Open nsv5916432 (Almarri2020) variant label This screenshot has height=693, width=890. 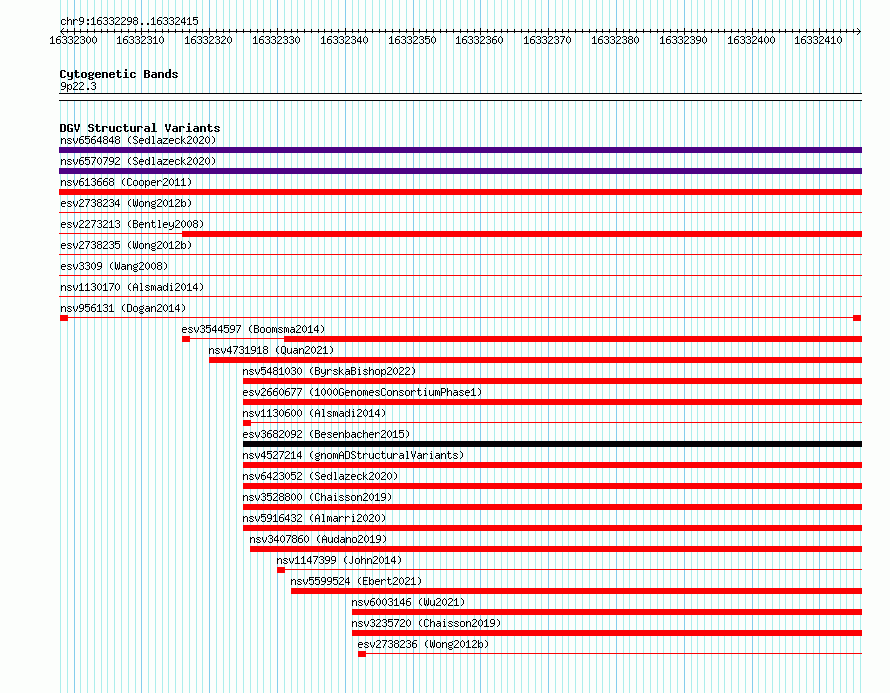pyautogui.click(x=314, y=518)
